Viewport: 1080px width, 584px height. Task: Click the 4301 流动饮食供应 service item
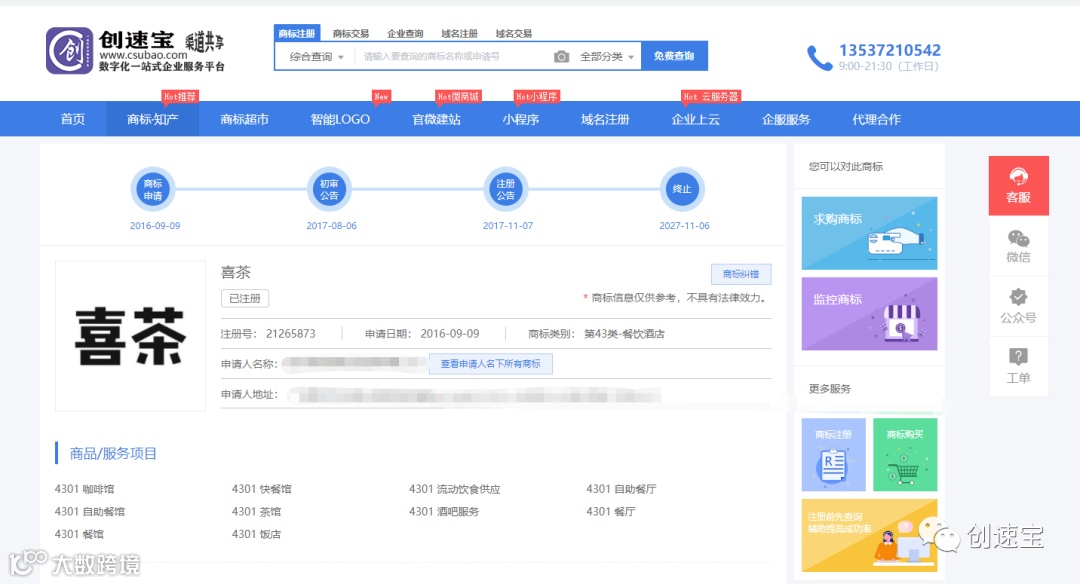(x=455, y=489)
